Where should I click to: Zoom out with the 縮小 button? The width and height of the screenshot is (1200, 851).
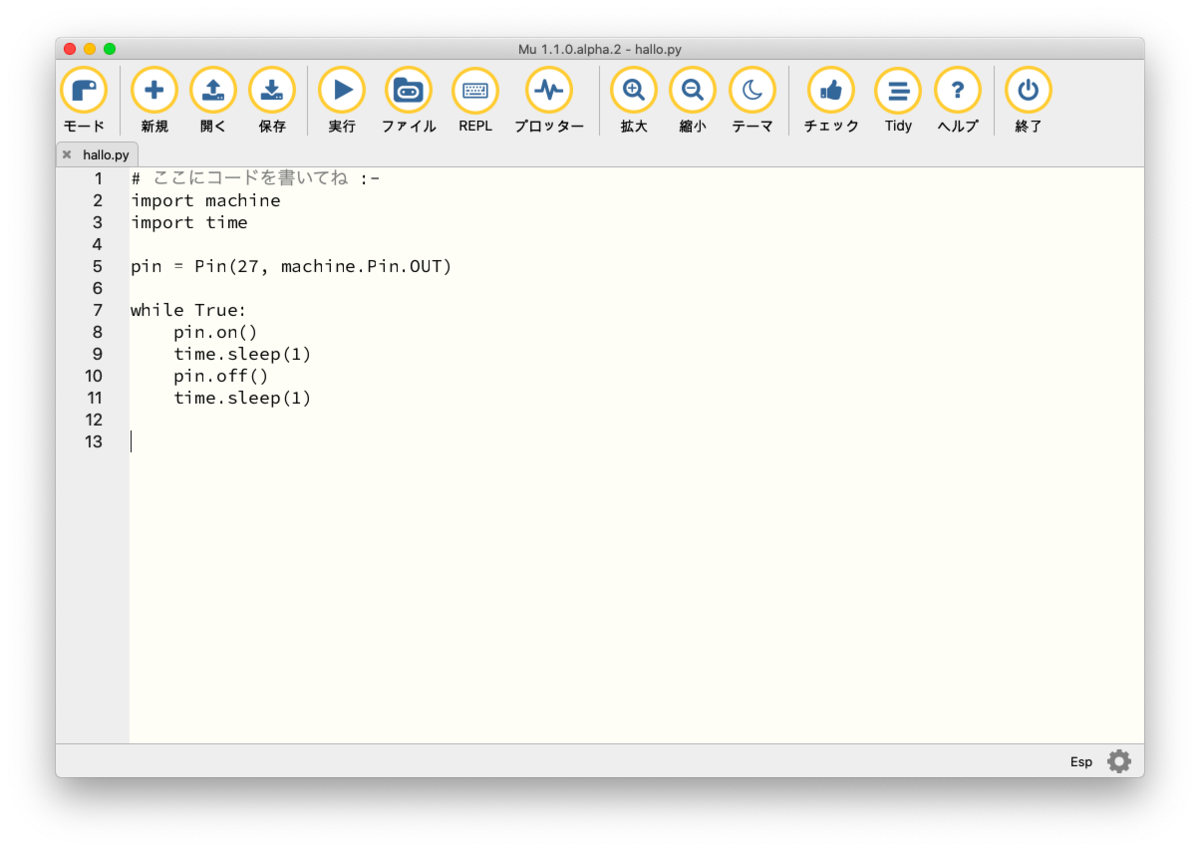click(692, 101)
